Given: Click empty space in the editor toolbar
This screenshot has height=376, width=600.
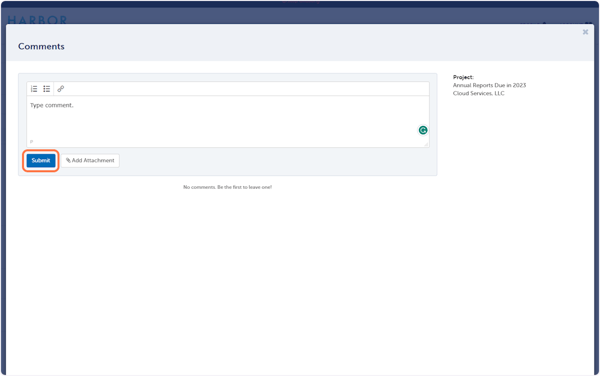Looking at the screenshot, I should click(245, 89).
